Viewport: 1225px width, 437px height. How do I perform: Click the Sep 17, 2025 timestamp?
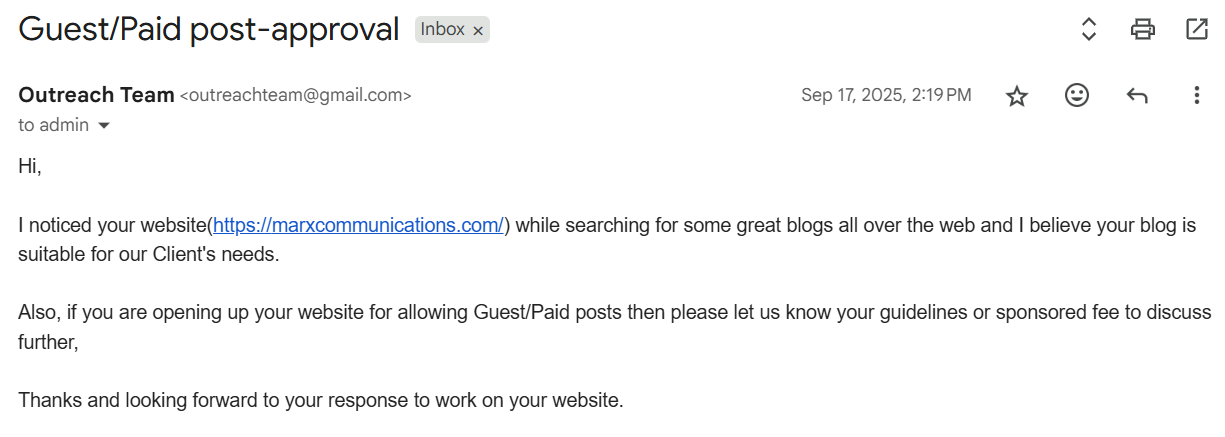pos(885,96)
